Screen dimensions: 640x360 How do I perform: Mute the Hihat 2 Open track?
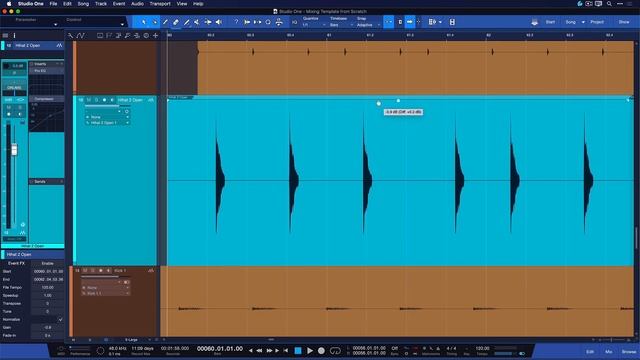(x=89, y=100)
